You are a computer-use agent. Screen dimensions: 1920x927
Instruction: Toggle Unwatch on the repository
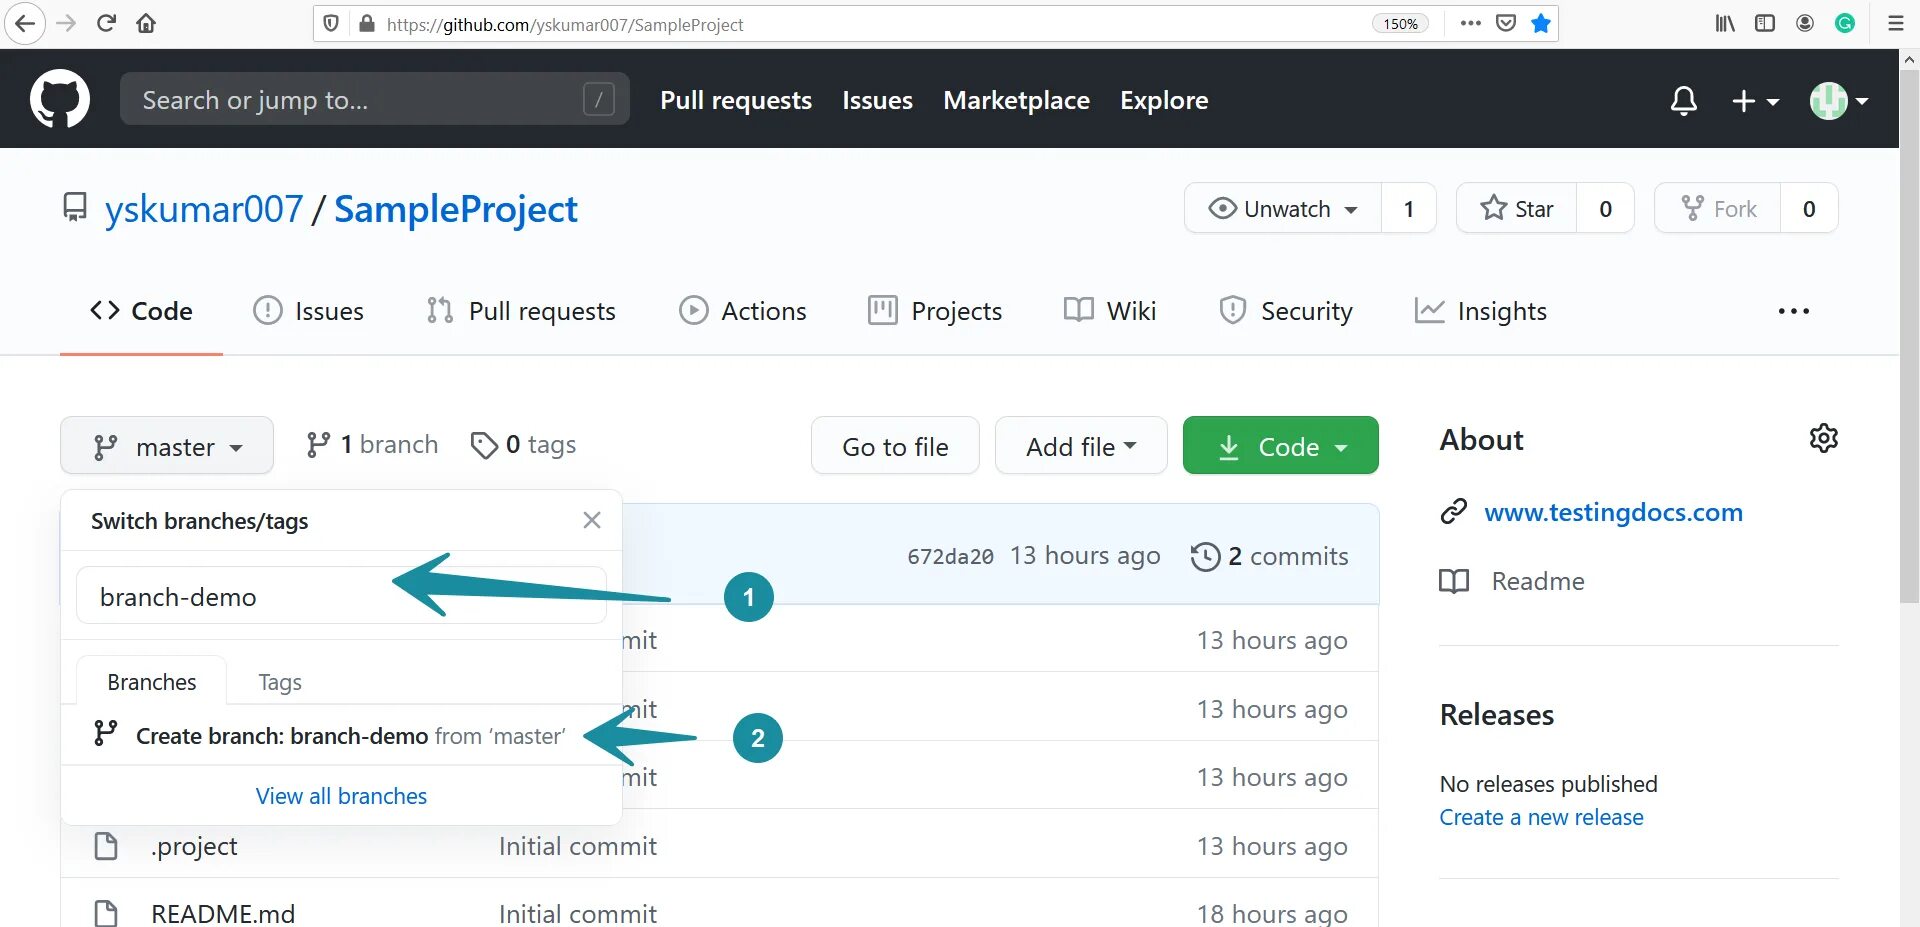1284,208
